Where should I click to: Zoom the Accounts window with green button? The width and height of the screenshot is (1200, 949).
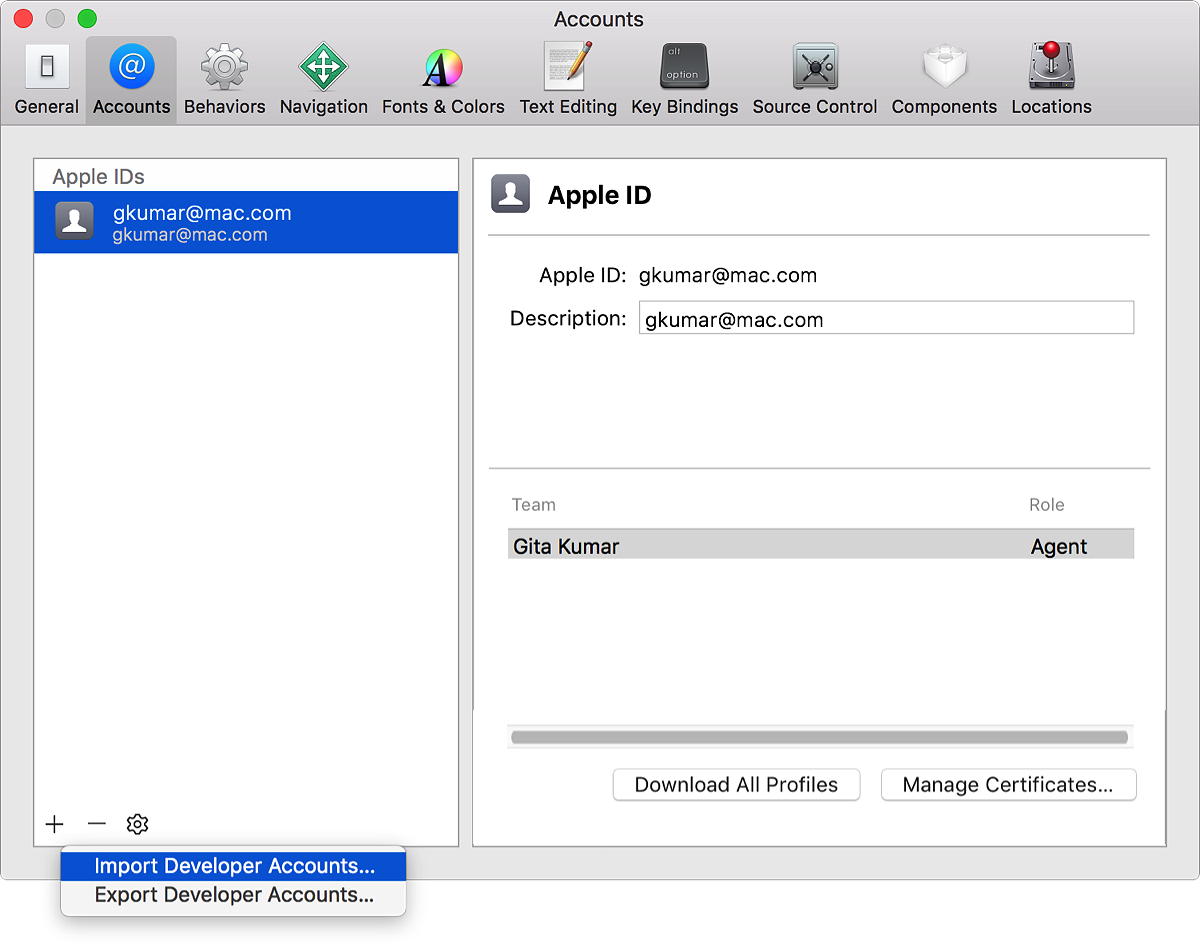coord(87,18)
